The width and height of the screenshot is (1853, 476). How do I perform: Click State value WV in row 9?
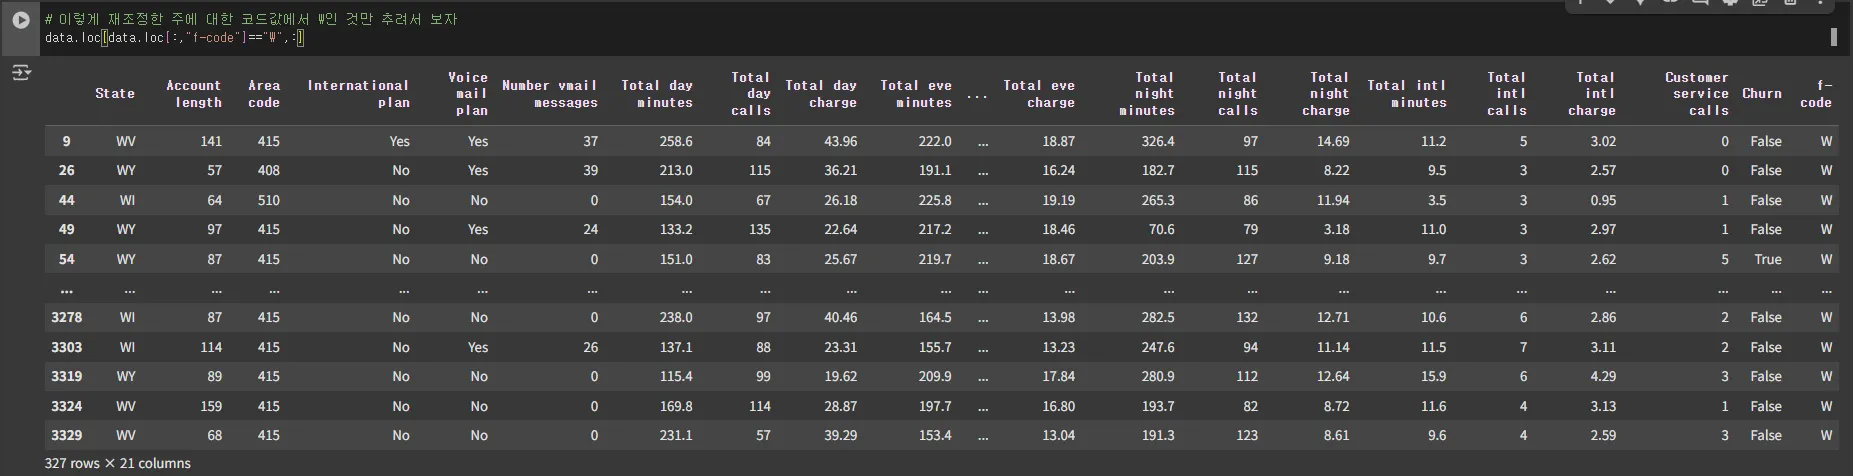[x=125, y=141]
